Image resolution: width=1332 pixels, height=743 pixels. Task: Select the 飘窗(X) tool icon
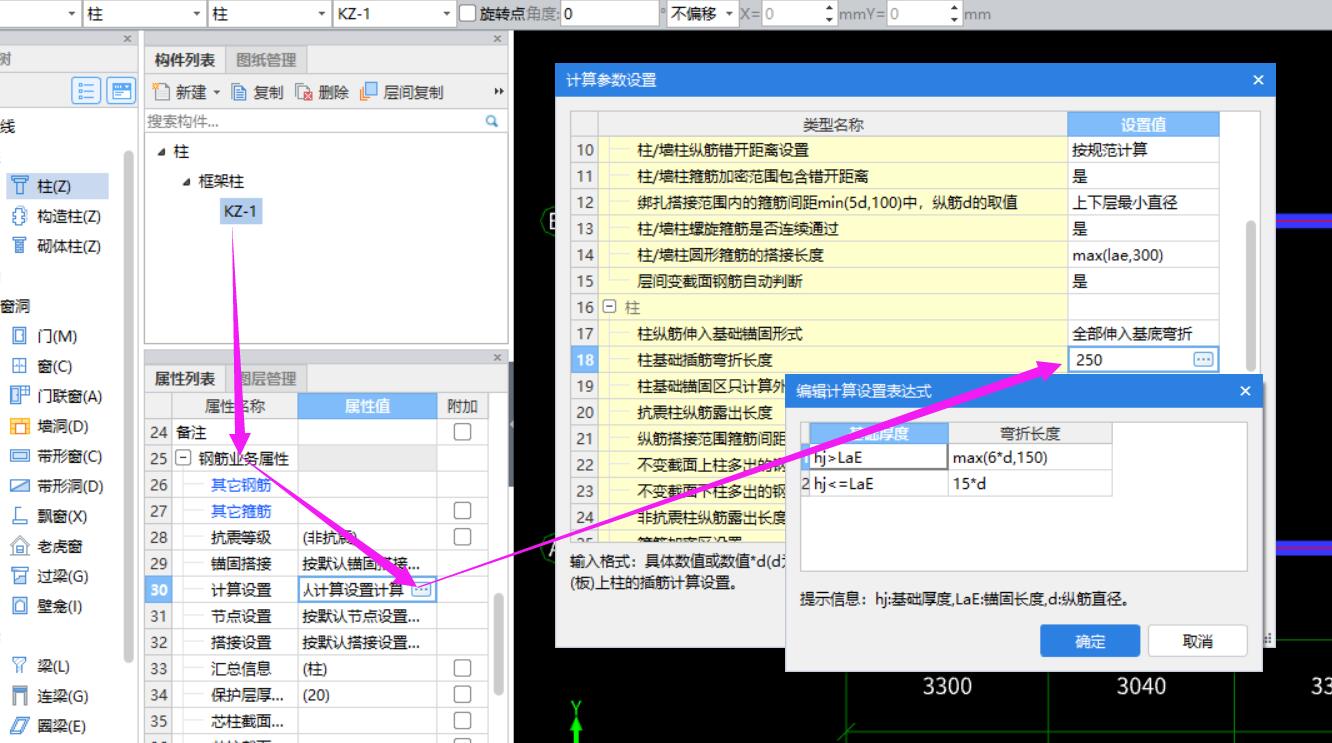[x=20, y=516]
